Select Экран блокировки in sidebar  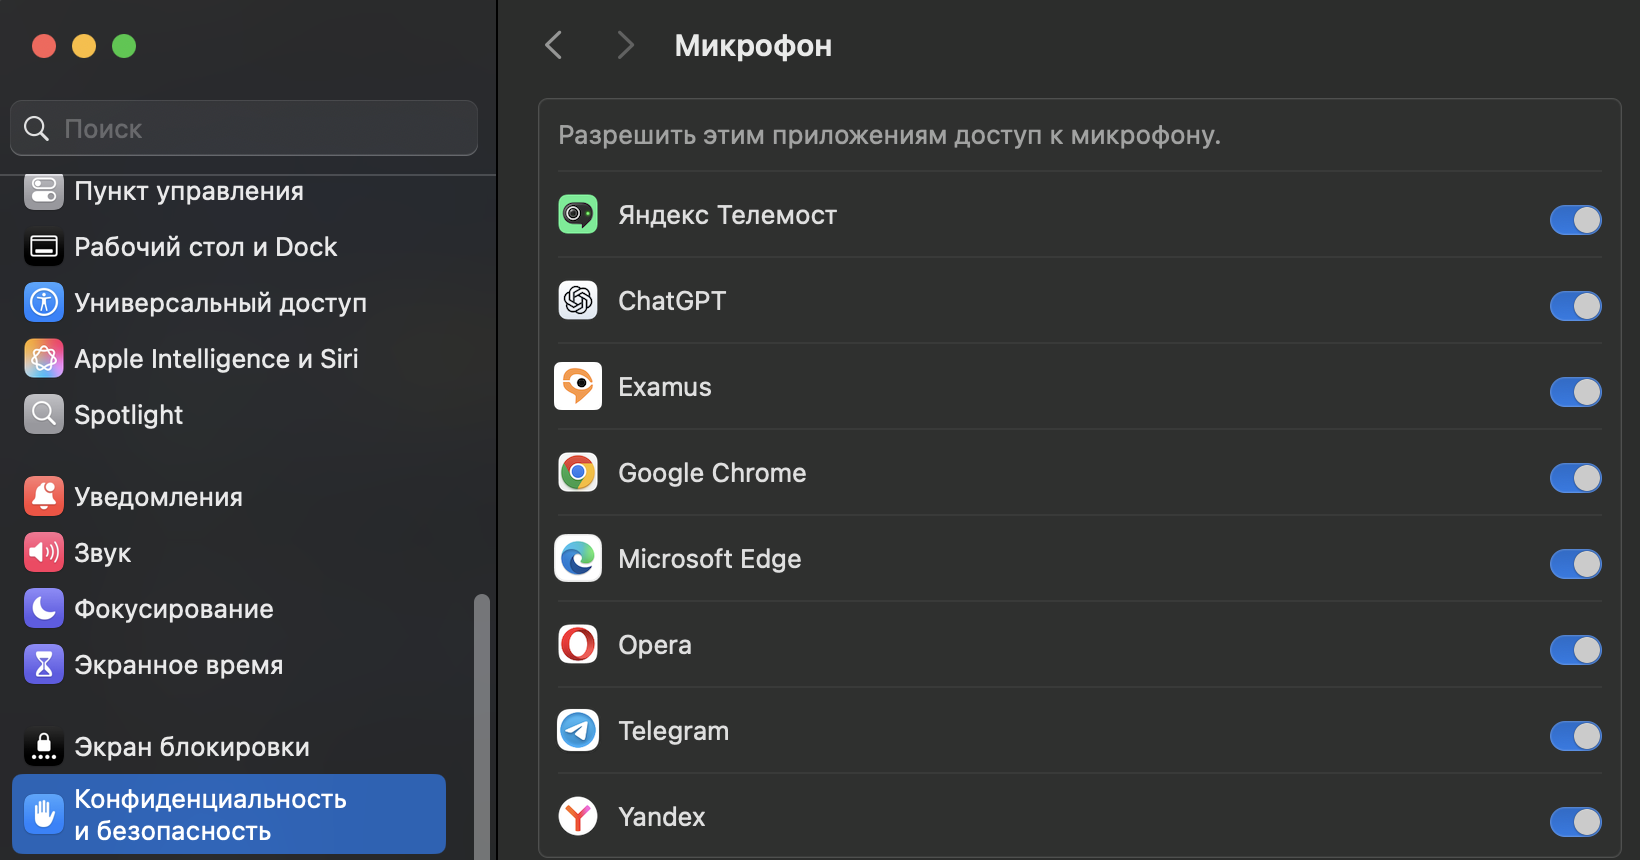(x=229, y=746)
